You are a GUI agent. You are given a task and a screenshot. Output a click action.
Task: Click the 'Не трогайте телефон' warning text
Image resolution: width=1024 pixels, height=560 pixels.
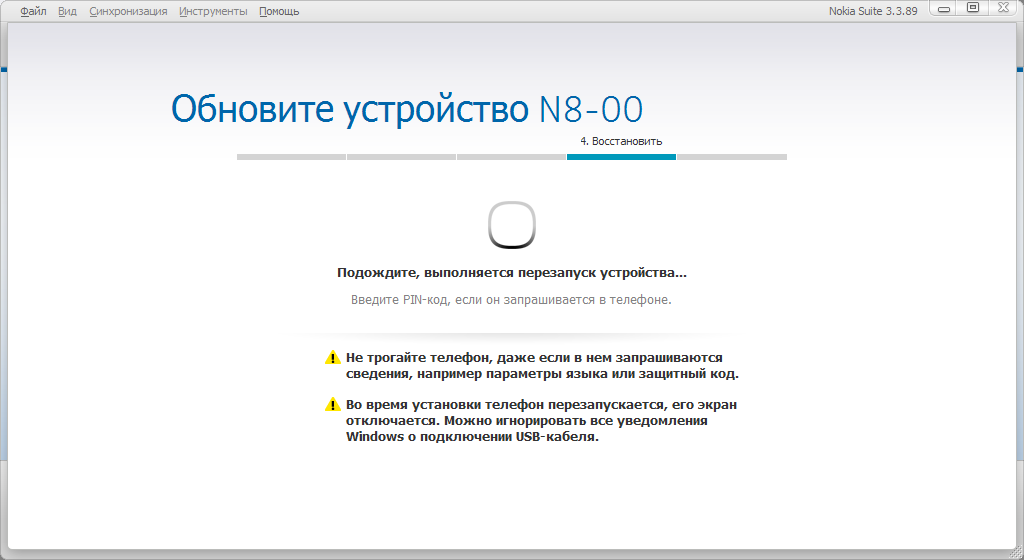click(x=542, y=366)
